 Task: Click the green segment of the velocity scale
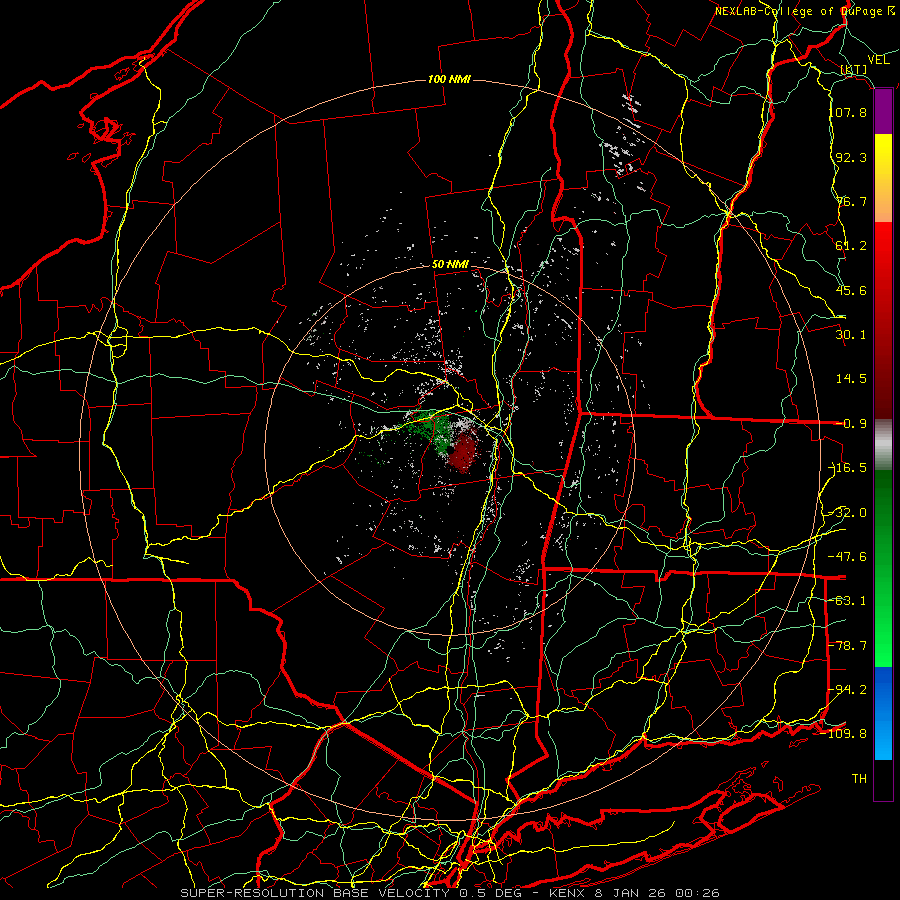point(883,568)
